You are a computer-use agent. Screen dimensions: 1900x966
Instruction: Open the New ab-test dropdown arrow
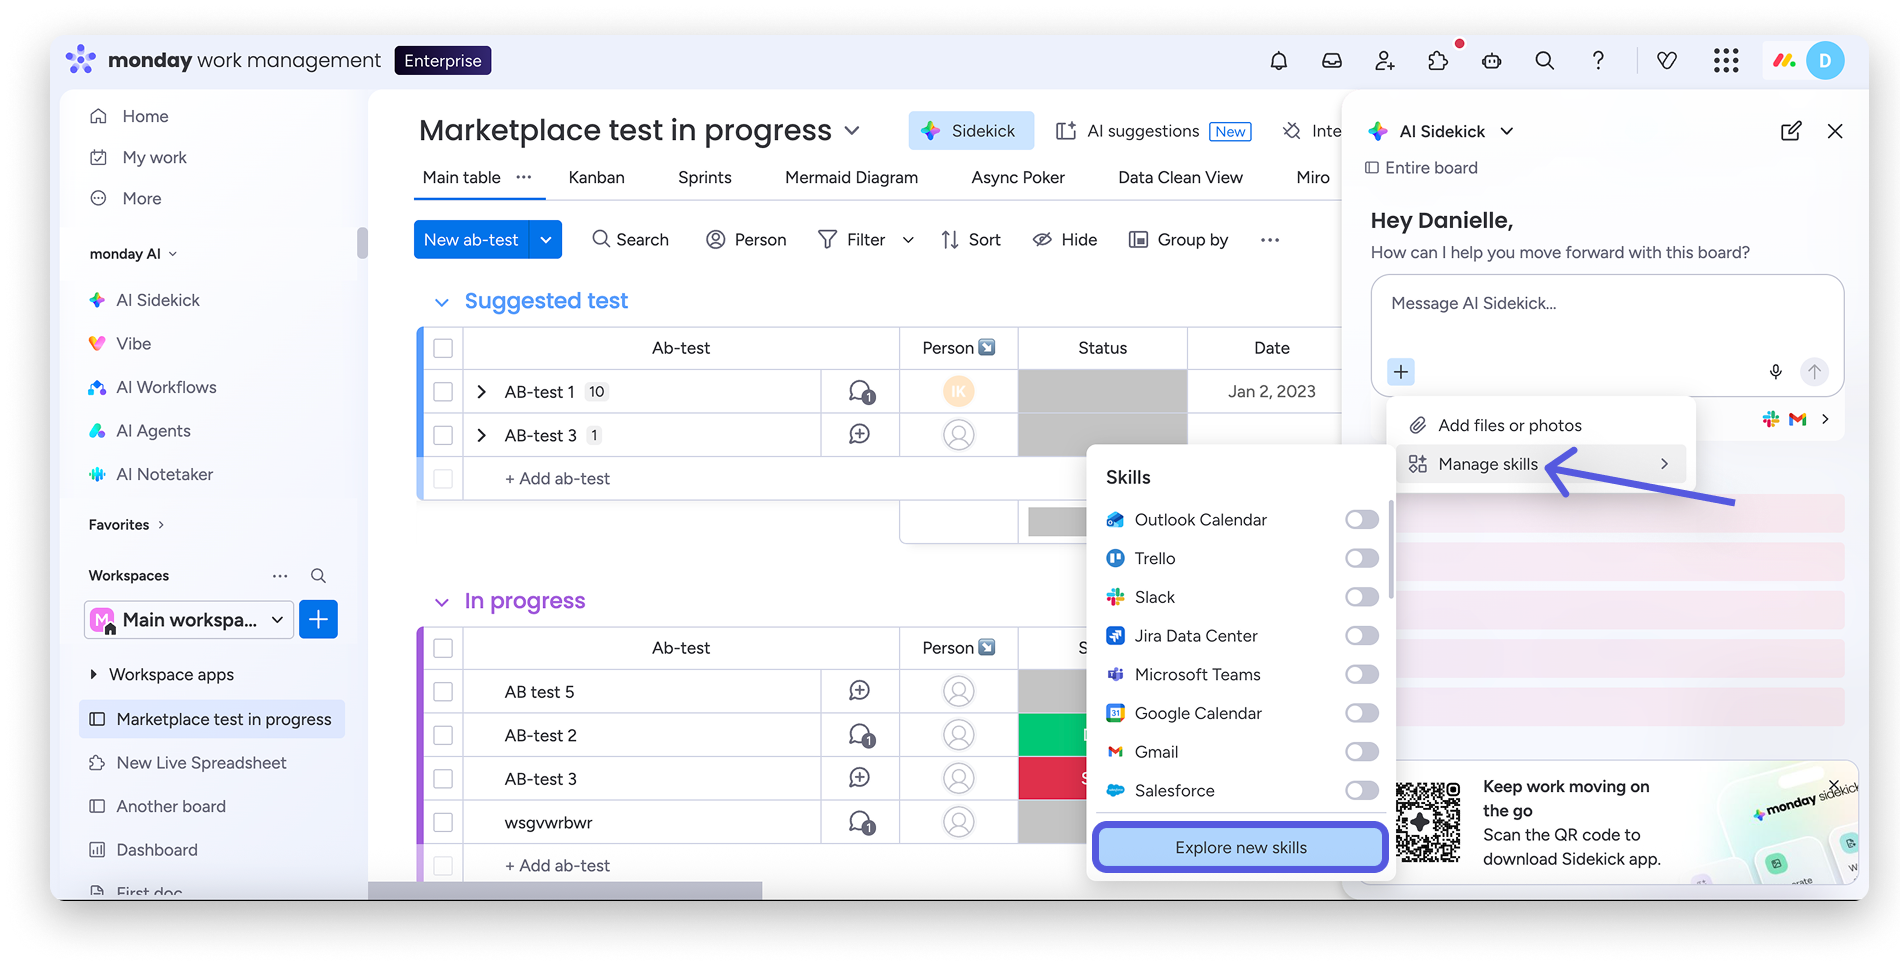(x=546, y=240)
